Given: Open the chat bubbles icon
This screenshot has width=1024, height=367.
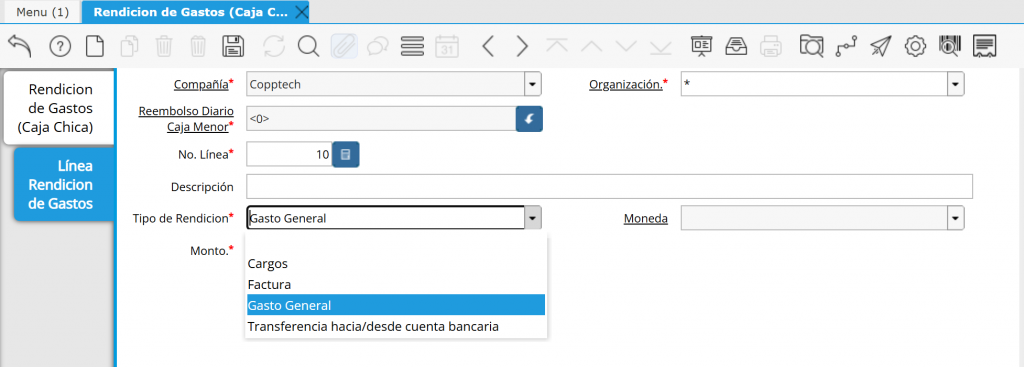Looking at the screenshot, I should pyautogui.click(x=377, y=46).
